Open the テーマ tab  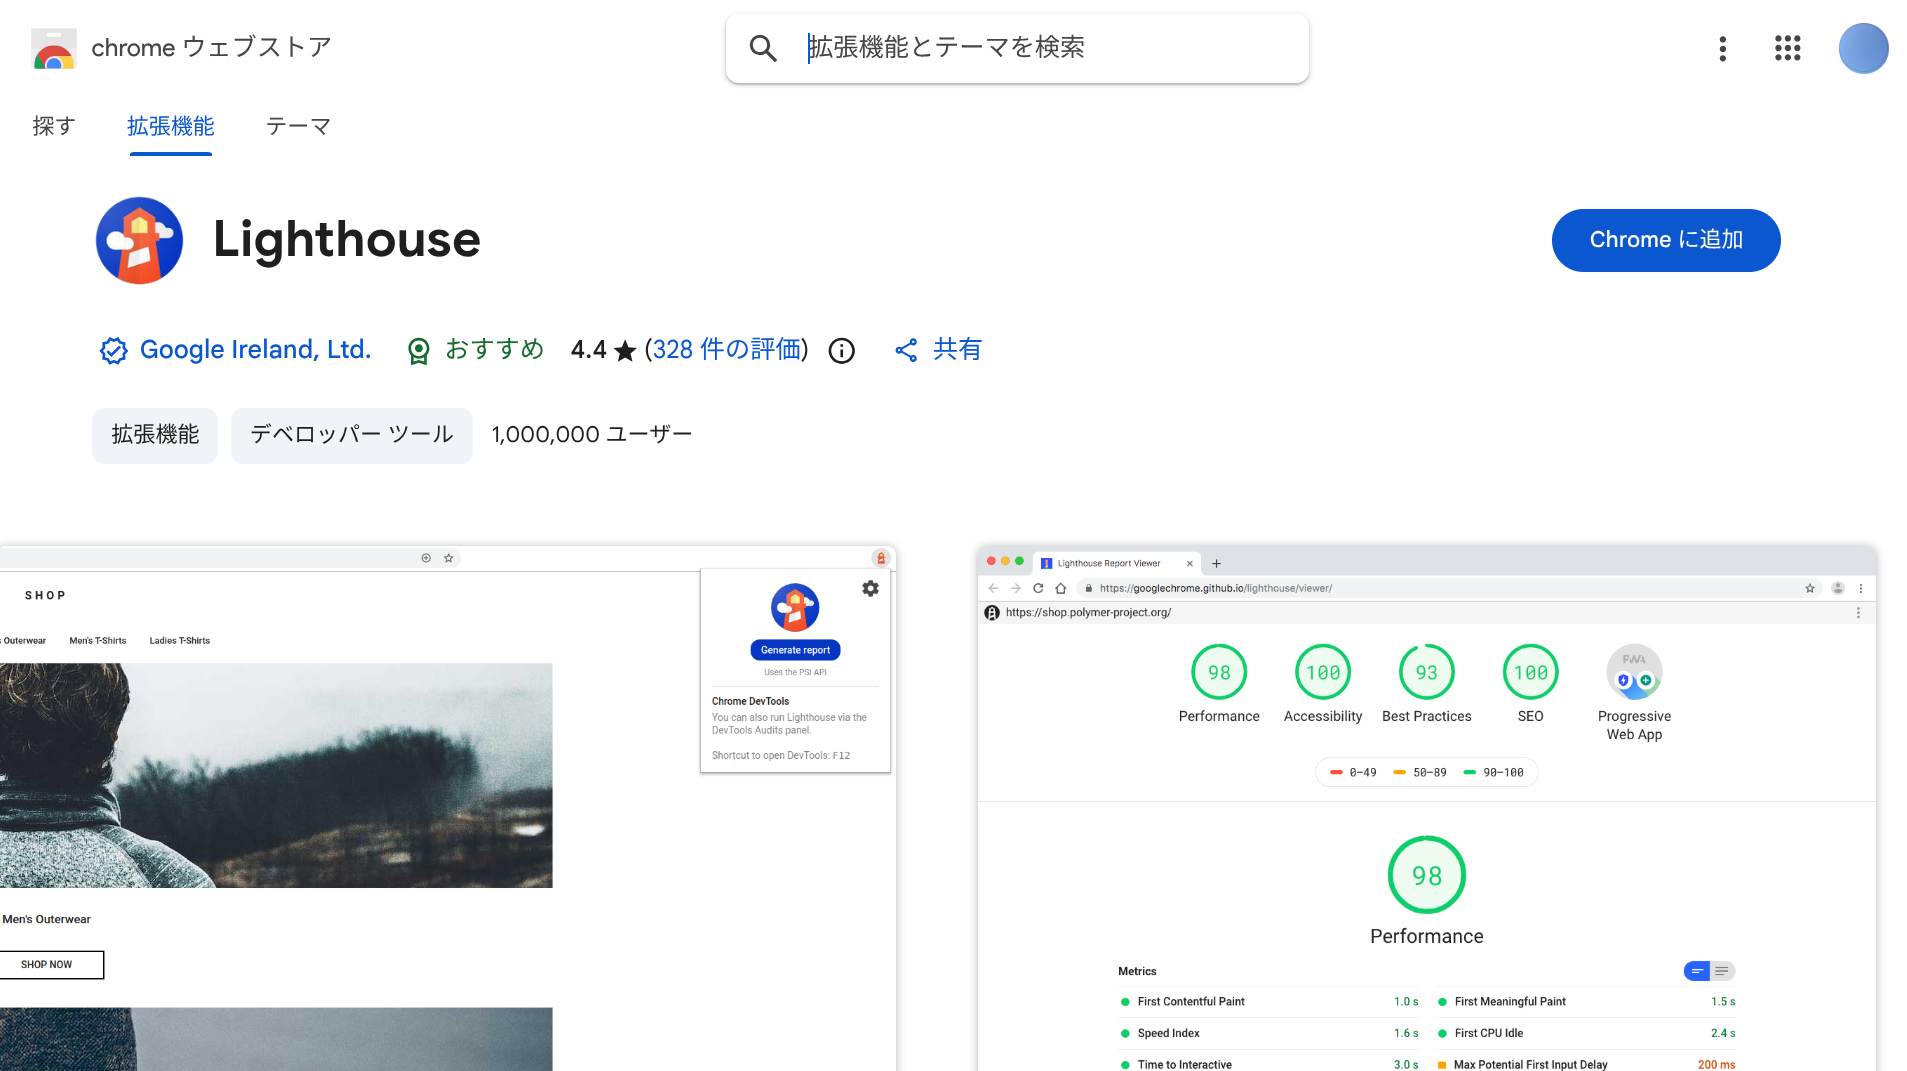pyautogui.click(x=298, y=126)
